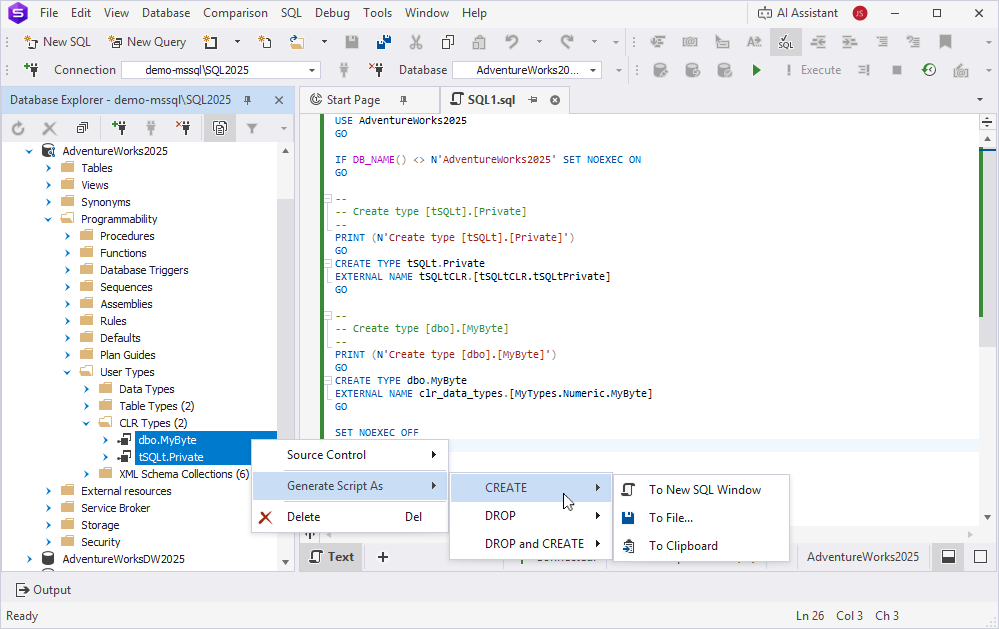The height and width of the screenshot is (629, 999).
Task: Open the Source Control submenu
Action: click(x=350, y=455)
